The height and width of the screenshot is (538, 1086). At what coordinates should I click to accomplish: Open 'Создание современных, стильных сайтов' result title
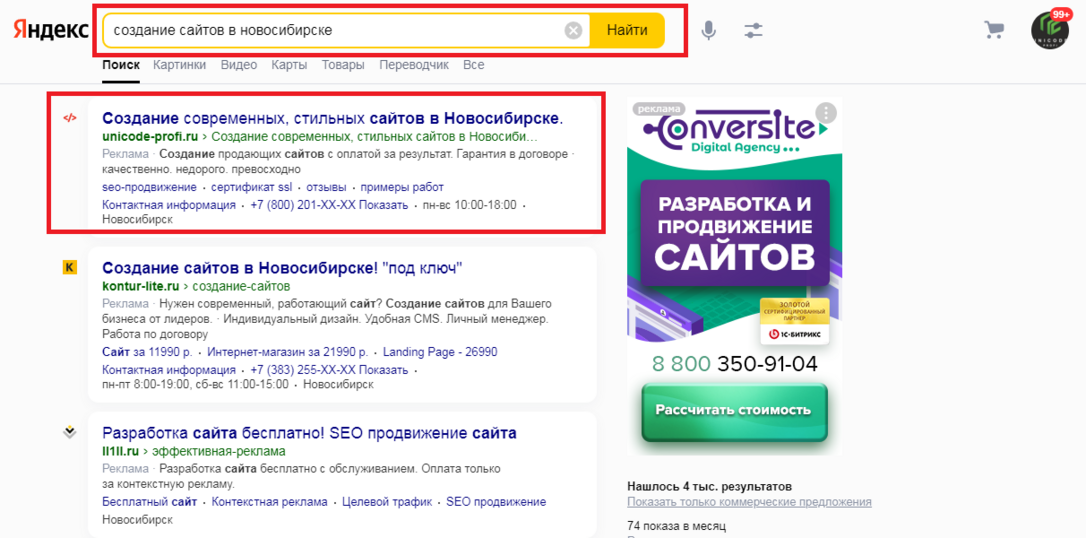pos(332,118)
